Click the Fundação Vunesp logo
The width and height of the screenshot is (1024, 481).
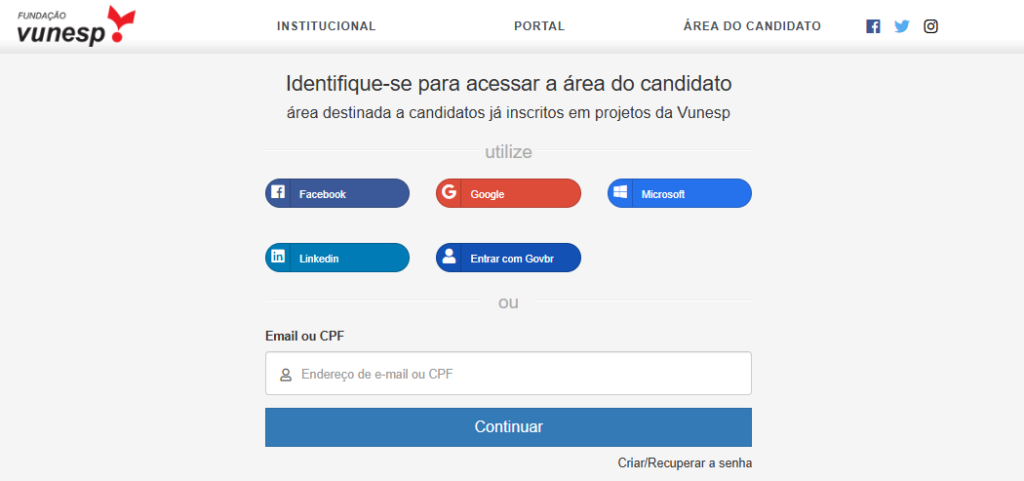pyautogui.click(x=76, y=26)
